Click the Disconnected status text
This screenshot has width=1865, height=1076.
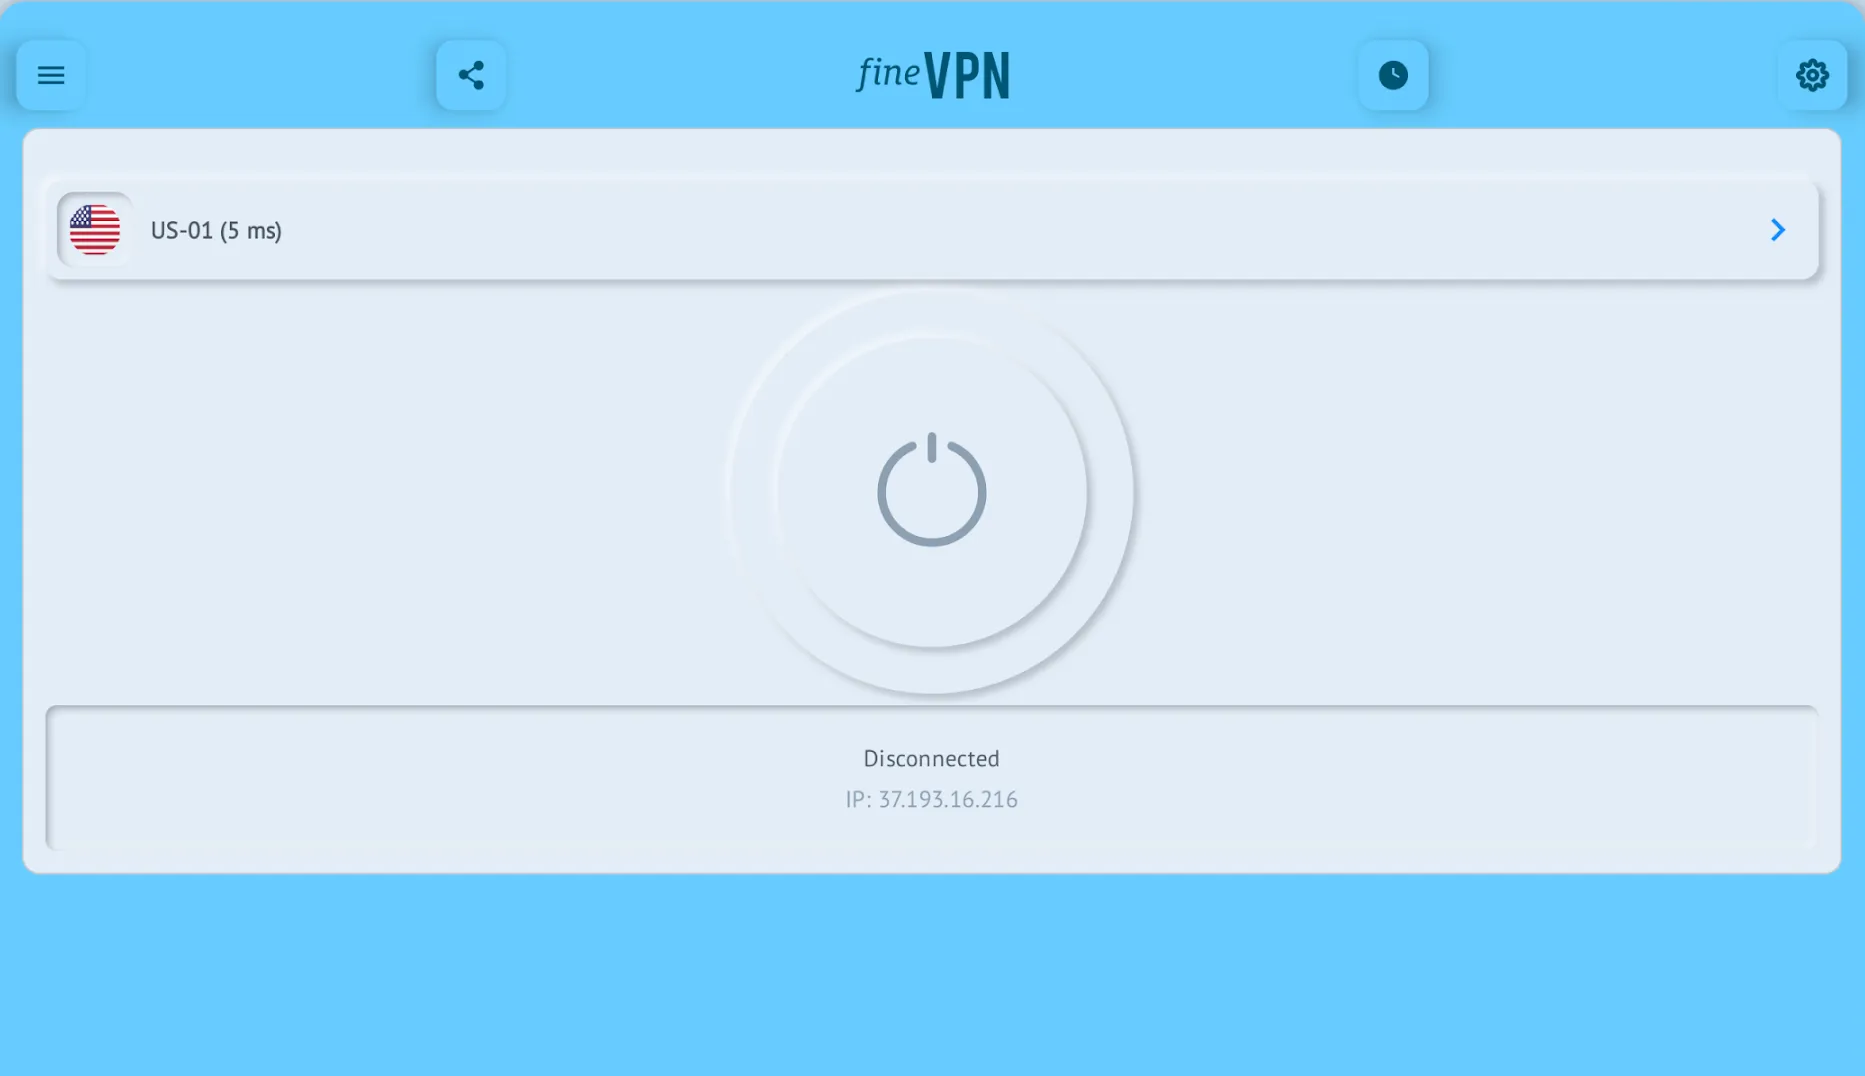pyautogui.click(x=931, y=758)
